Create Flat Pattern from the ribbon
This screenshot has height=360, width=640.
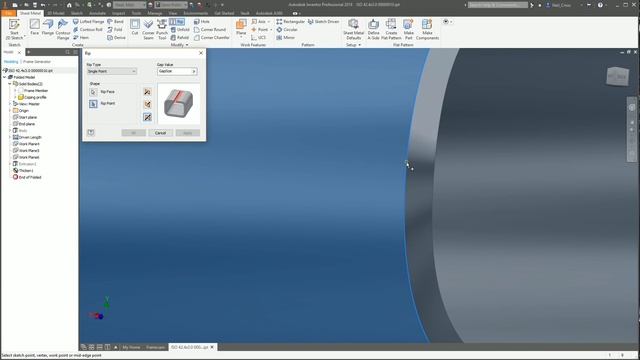click(391, 29)
